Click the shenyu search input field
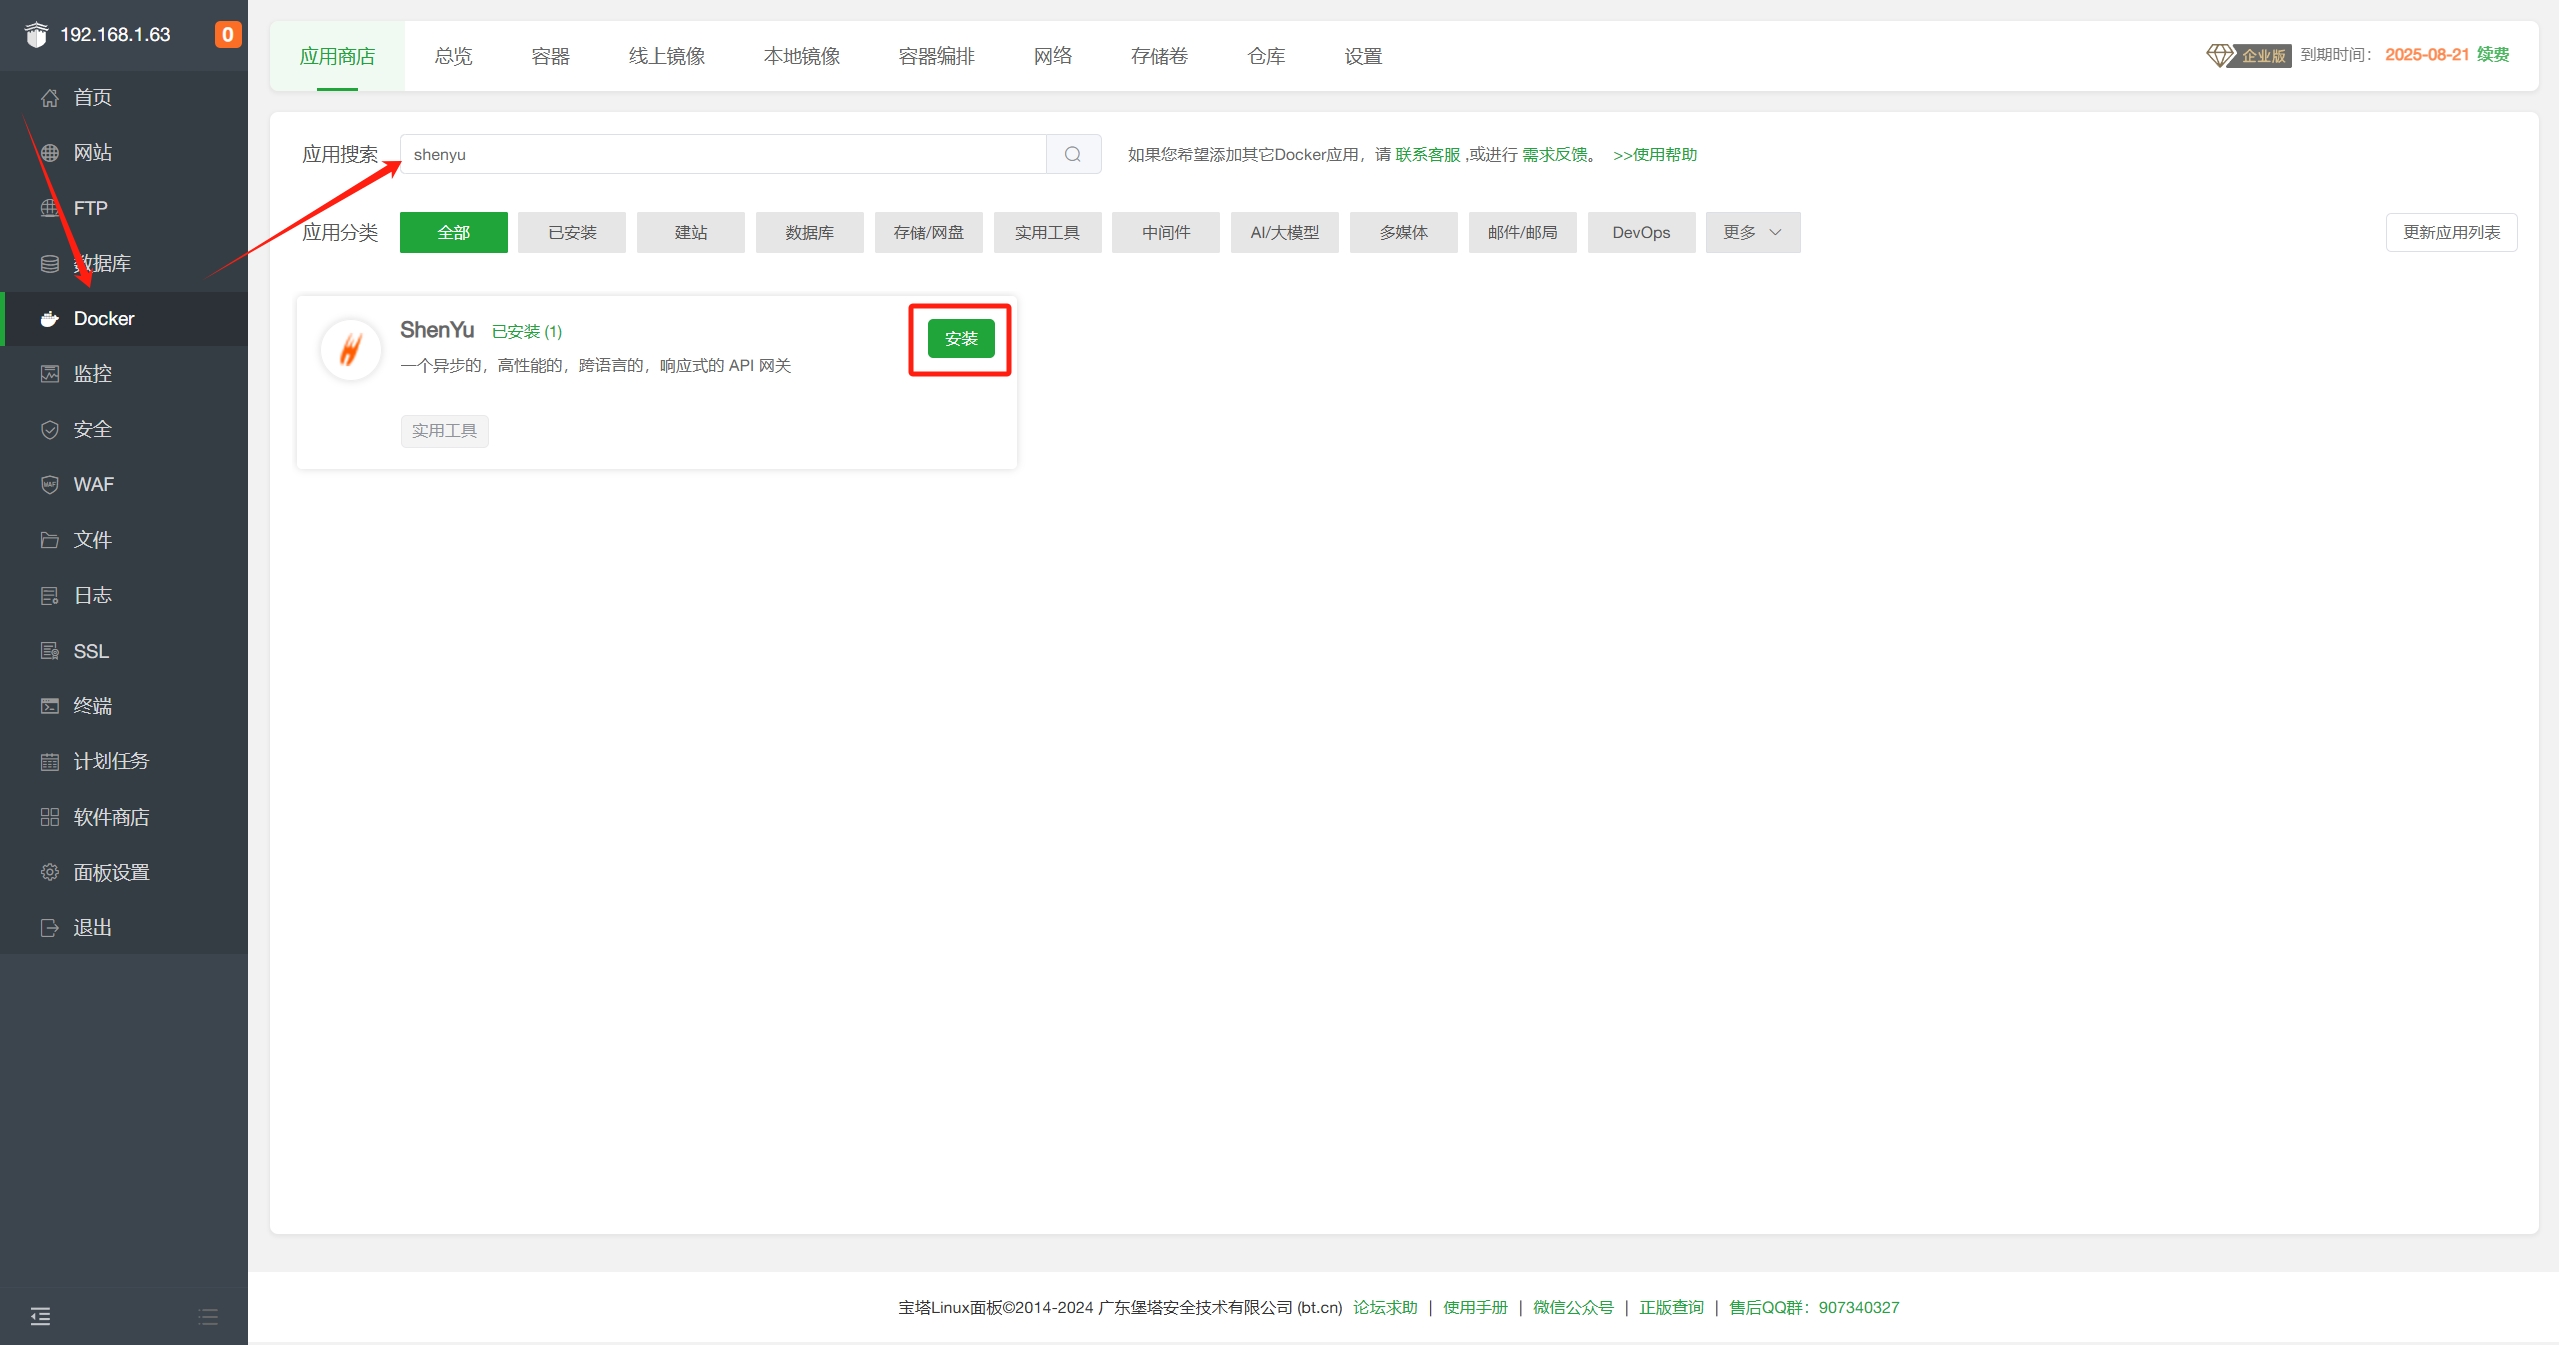 (722, 154)
